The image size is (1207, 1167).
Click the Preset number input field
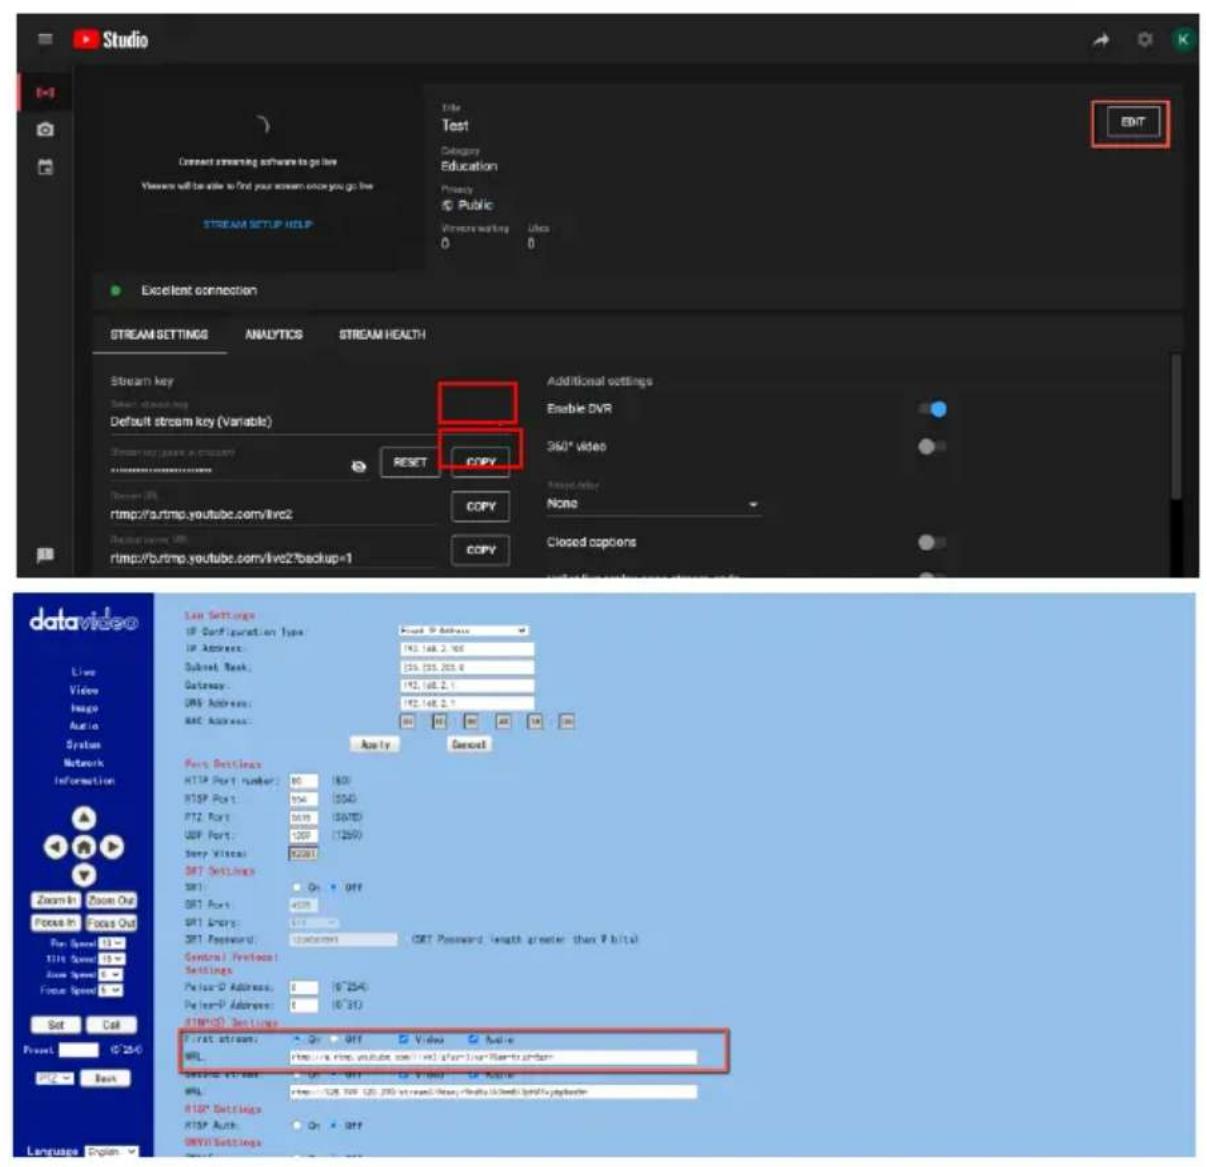(x=78, y=1050)
